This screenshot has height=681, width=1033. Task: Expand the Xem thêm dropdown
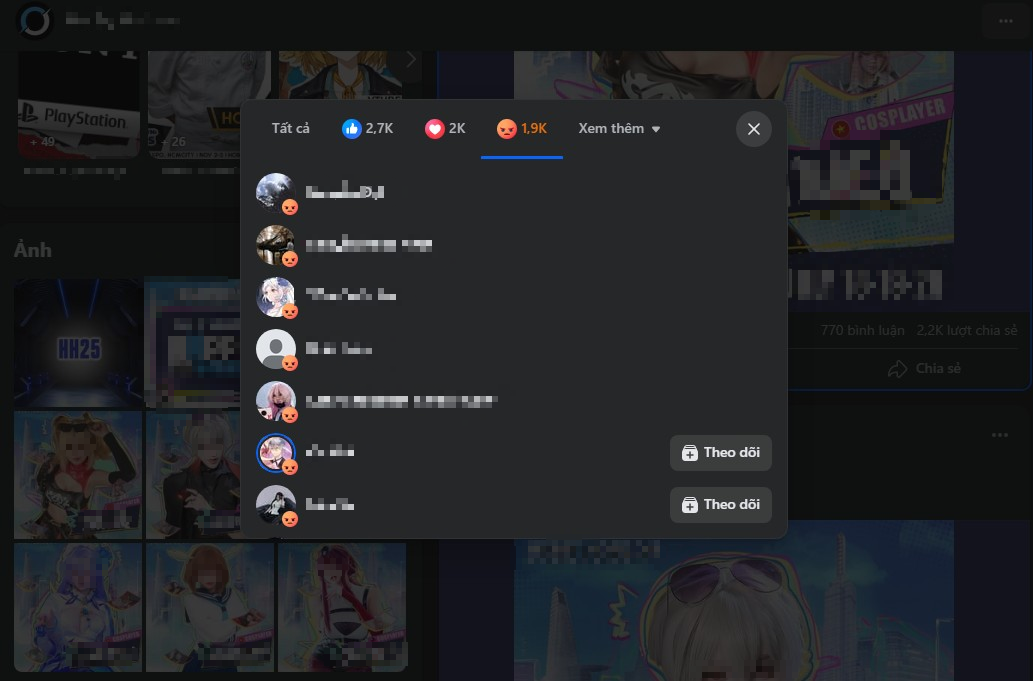point(619,129)
